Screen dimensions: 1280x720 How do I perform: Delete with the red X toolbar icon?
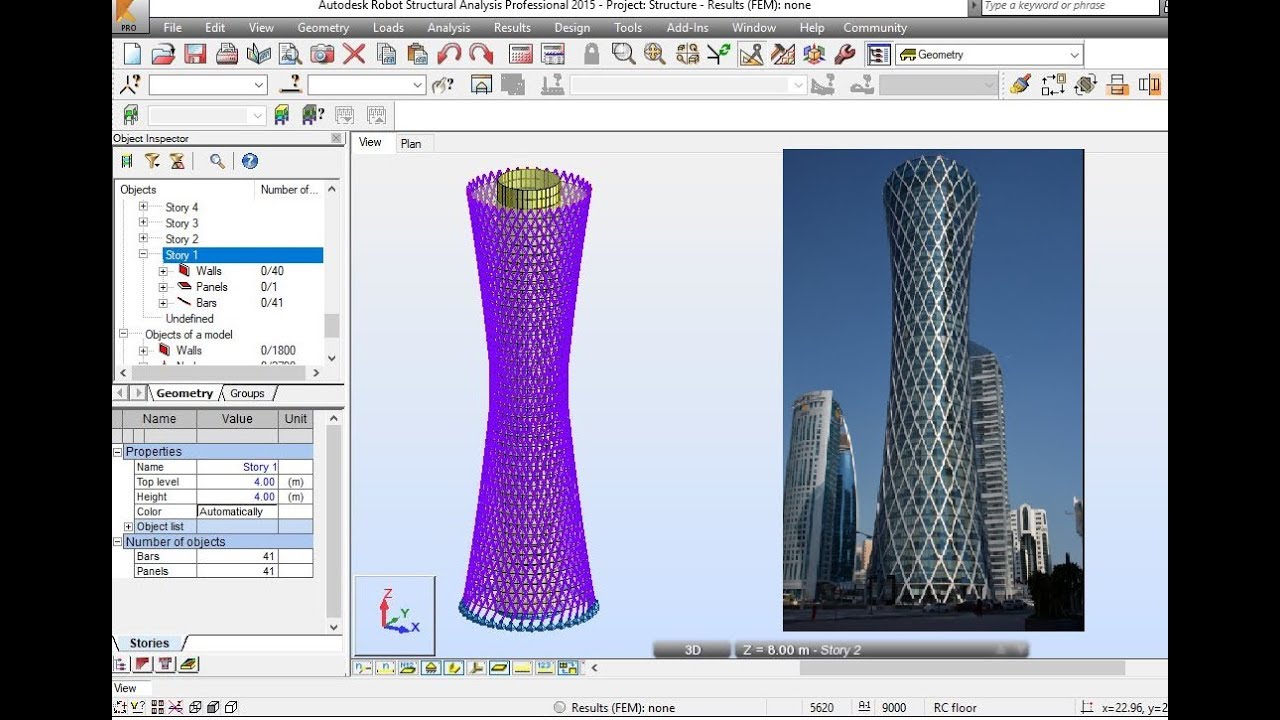[x=354, y=54]
